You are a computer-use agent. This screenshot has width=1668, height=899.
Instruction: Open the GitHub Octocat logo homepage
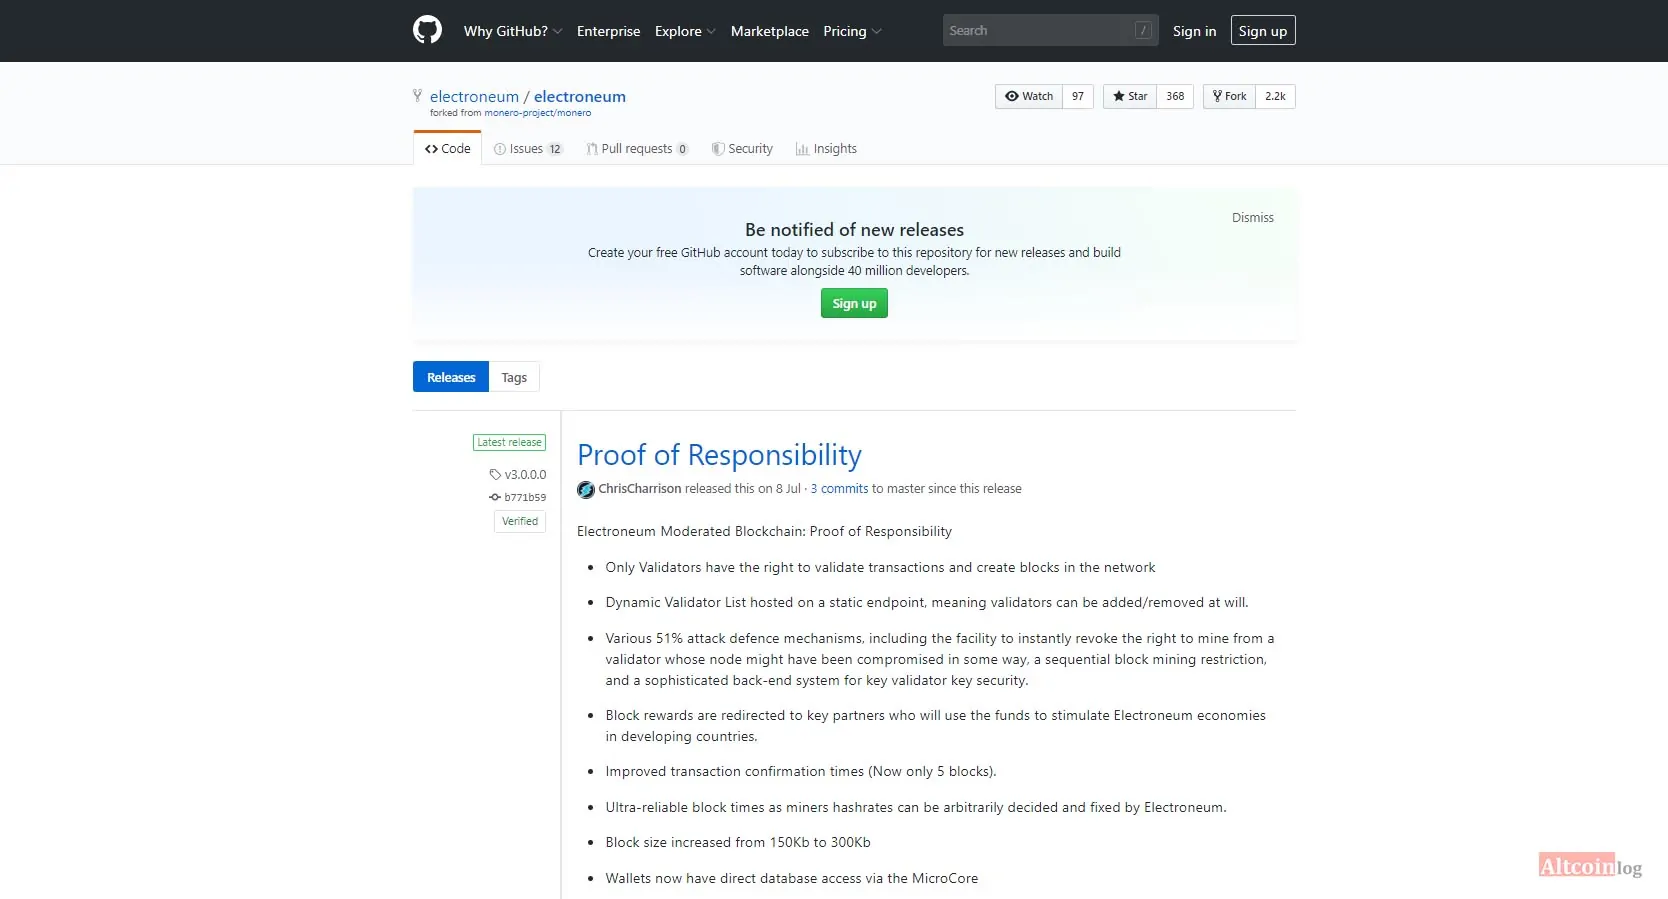(427, 30)
